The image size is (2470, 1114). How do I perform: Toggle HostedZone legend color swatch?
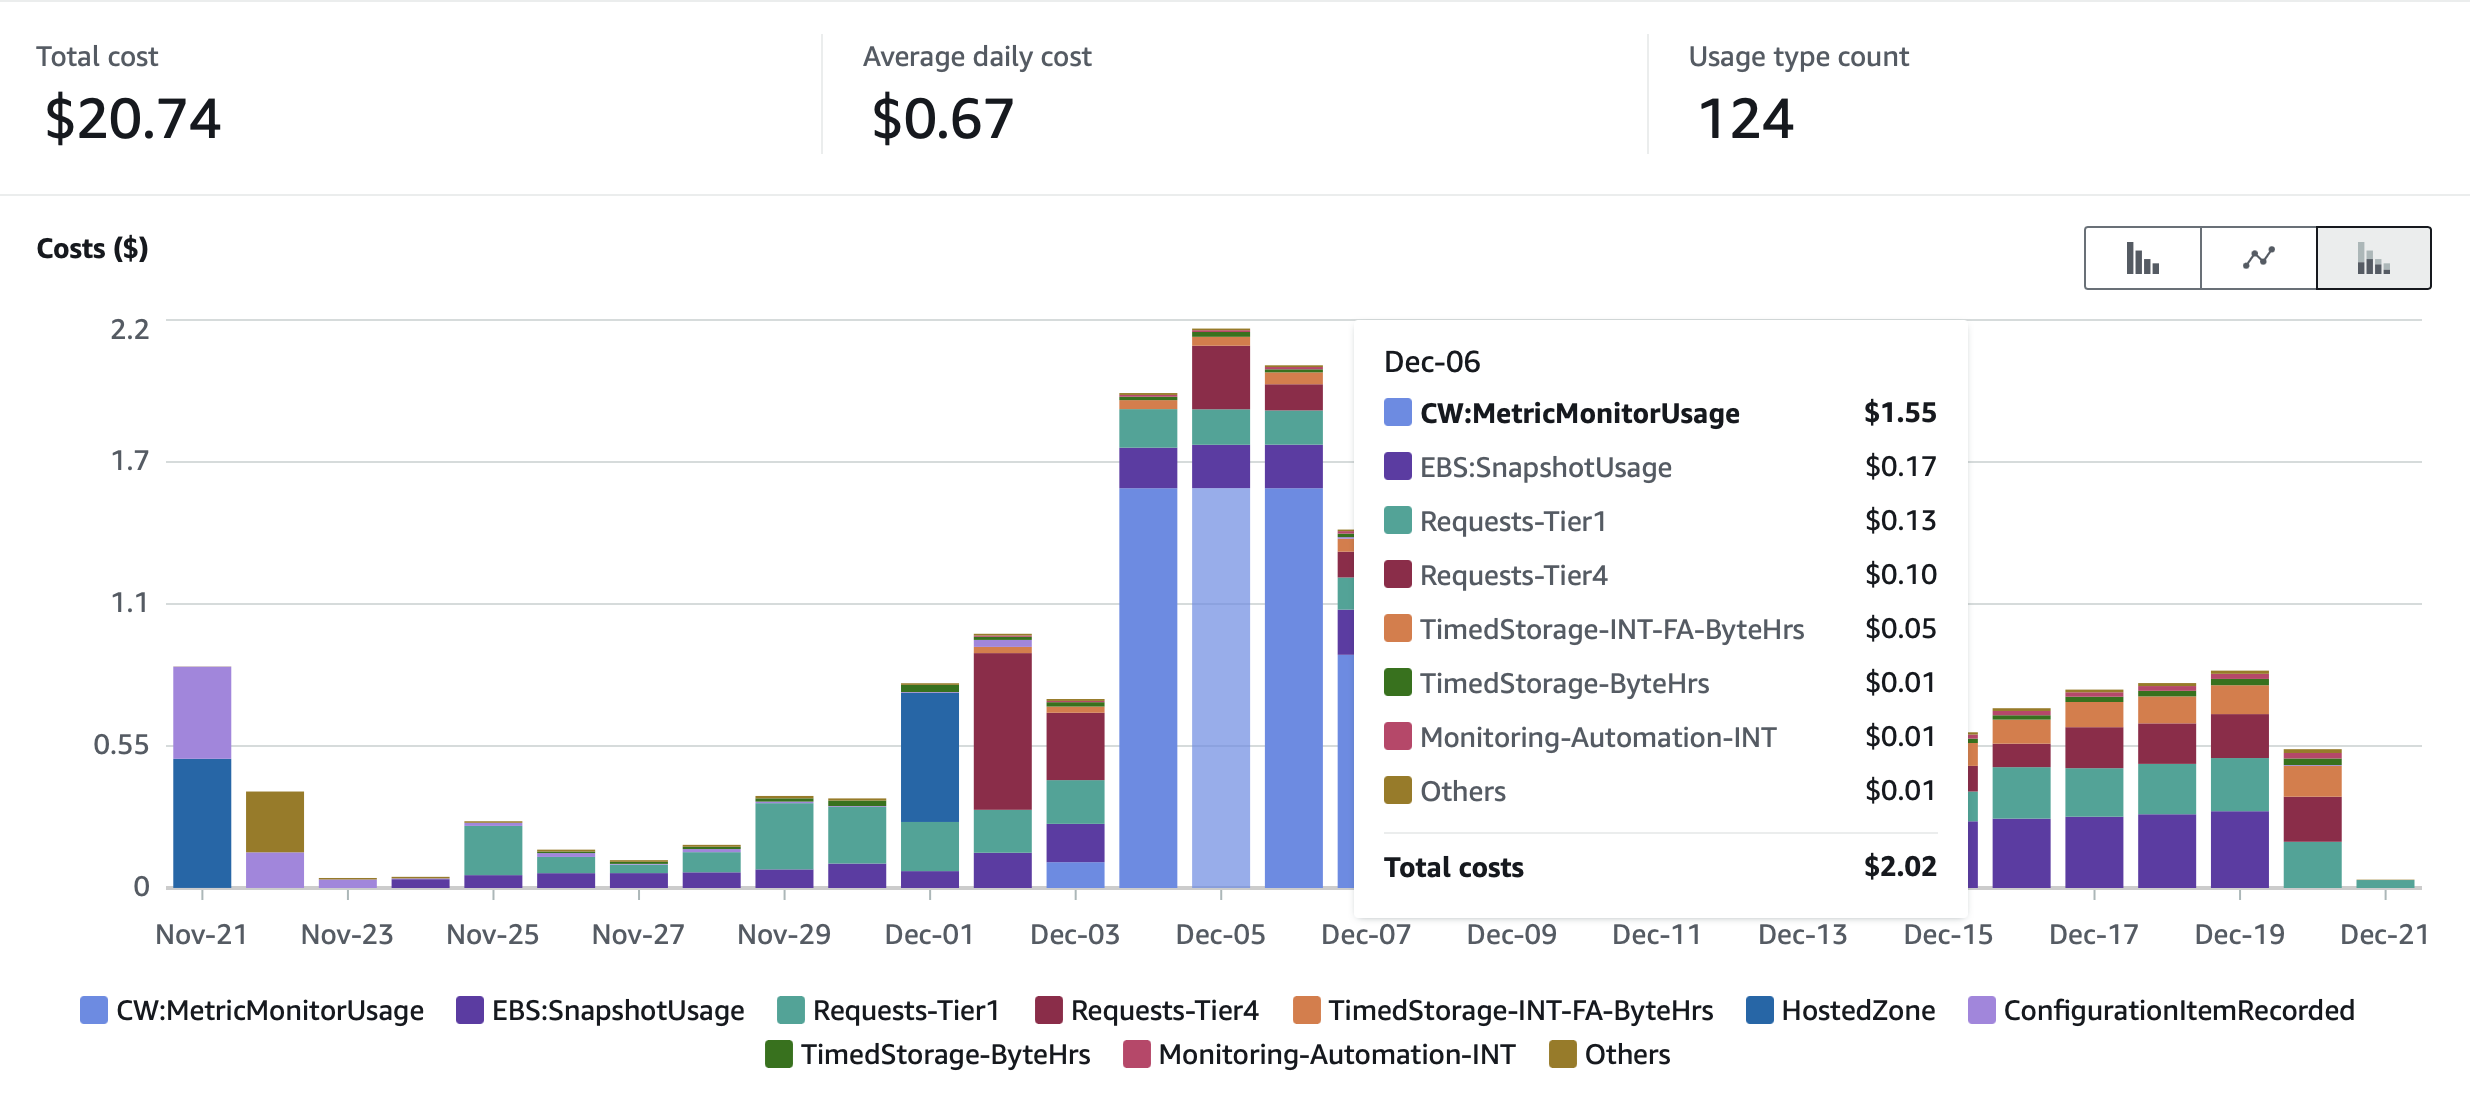[x=1759, y=1010]
